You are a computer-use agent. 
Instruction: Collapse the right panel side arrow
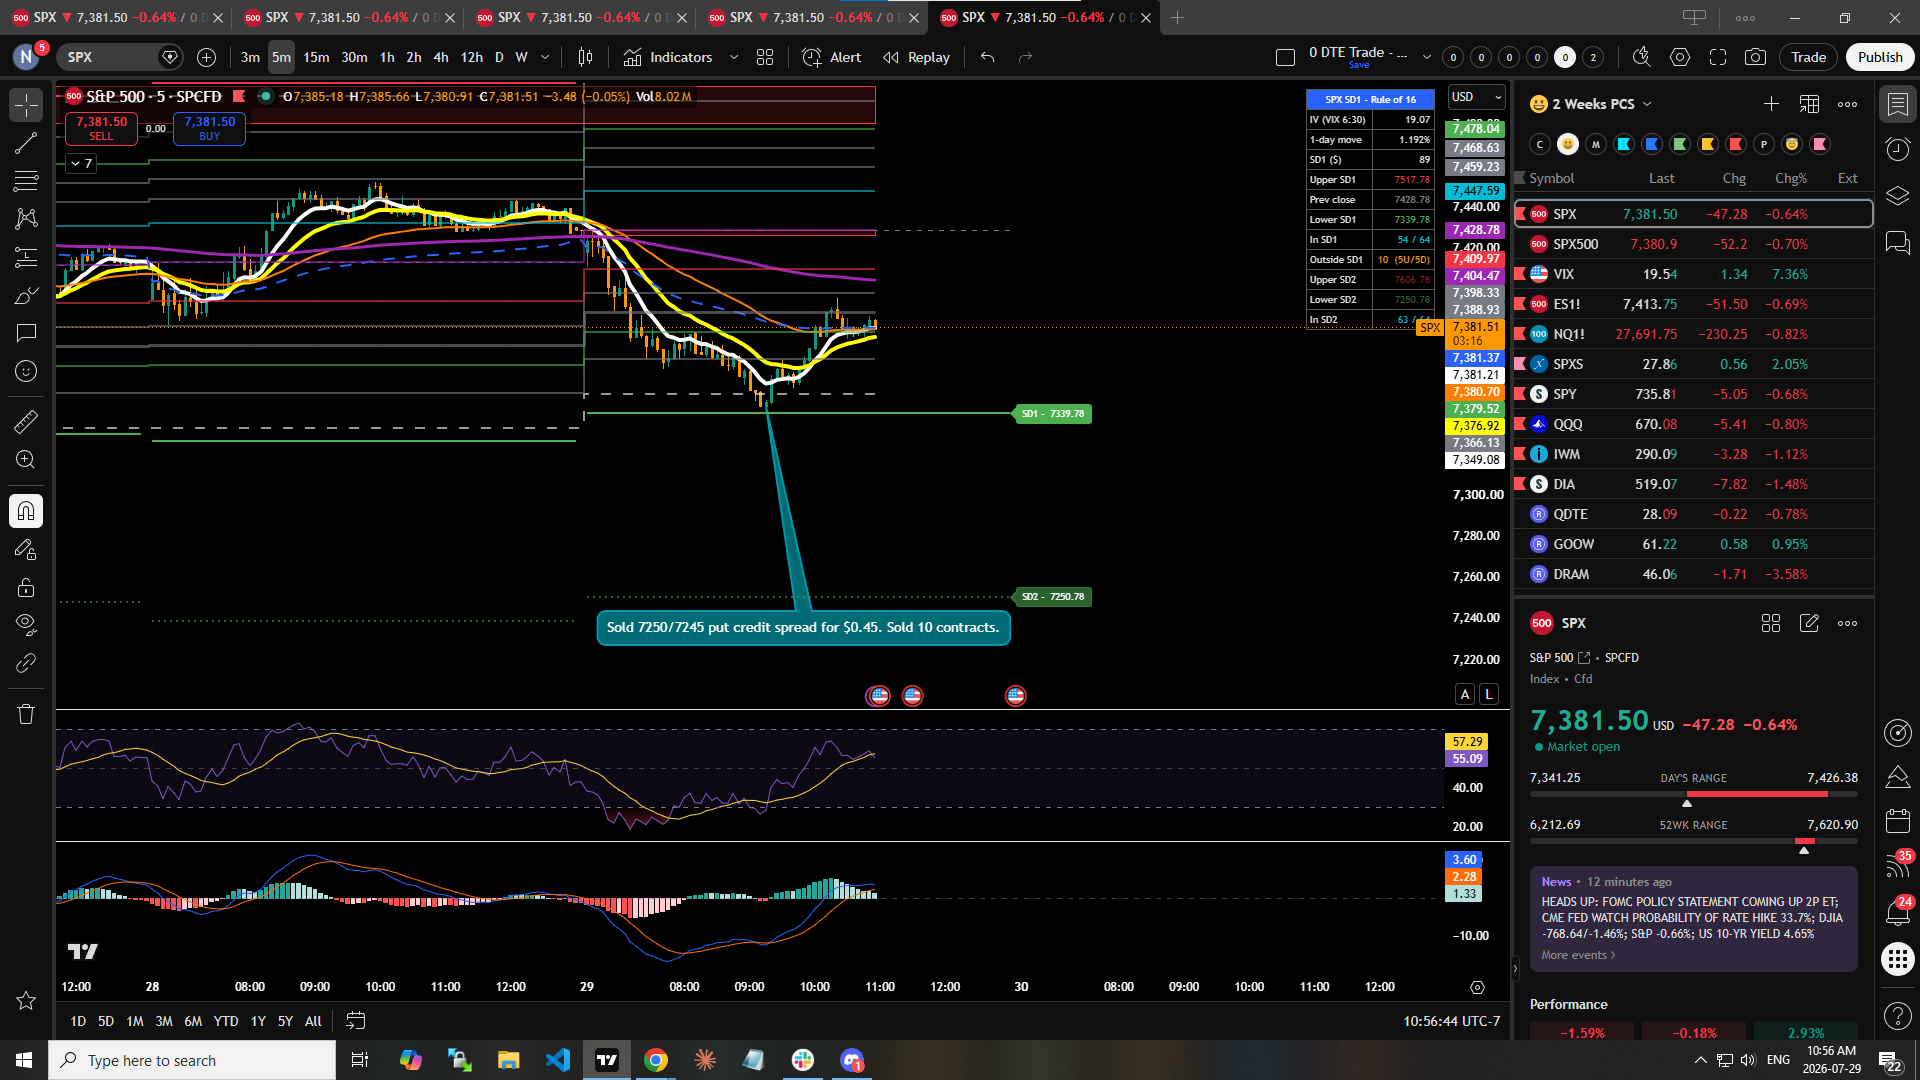[1515, 968]
